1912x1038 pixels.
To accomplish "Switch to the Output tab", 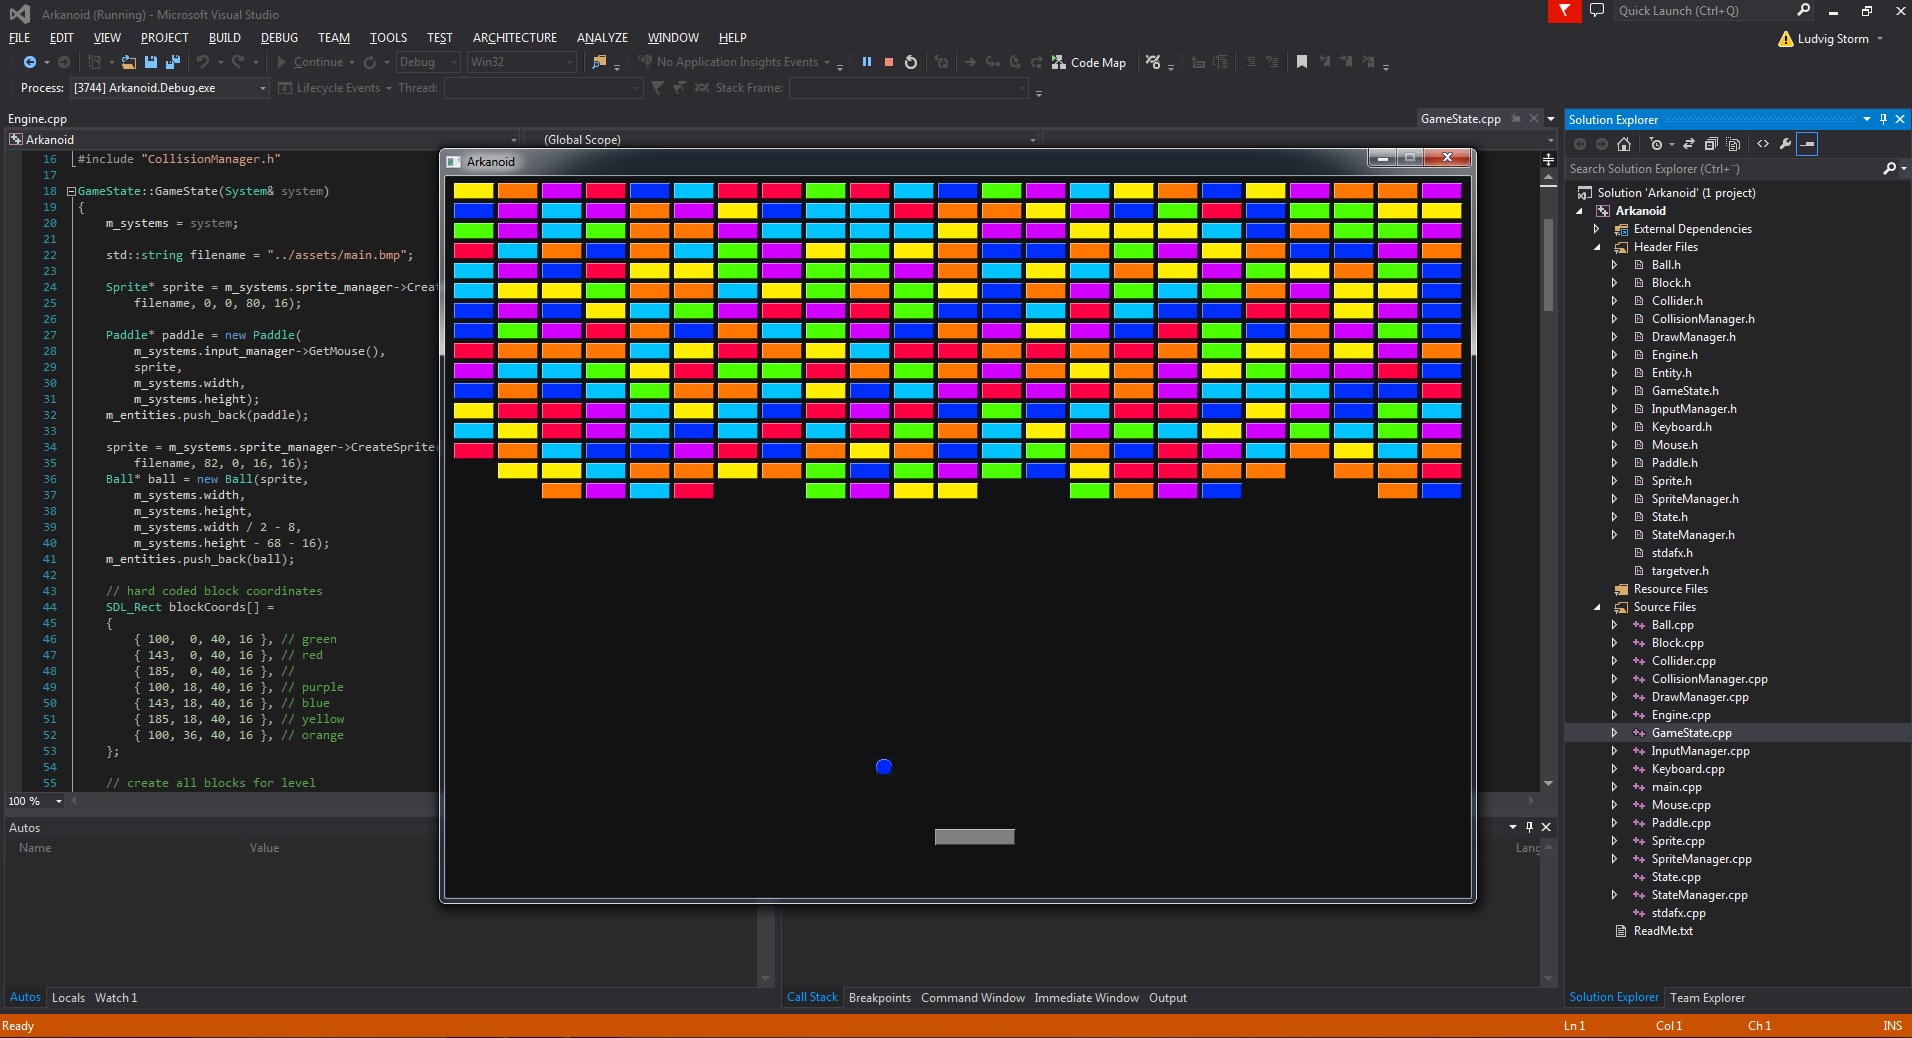I will (x=1168, y=998).
